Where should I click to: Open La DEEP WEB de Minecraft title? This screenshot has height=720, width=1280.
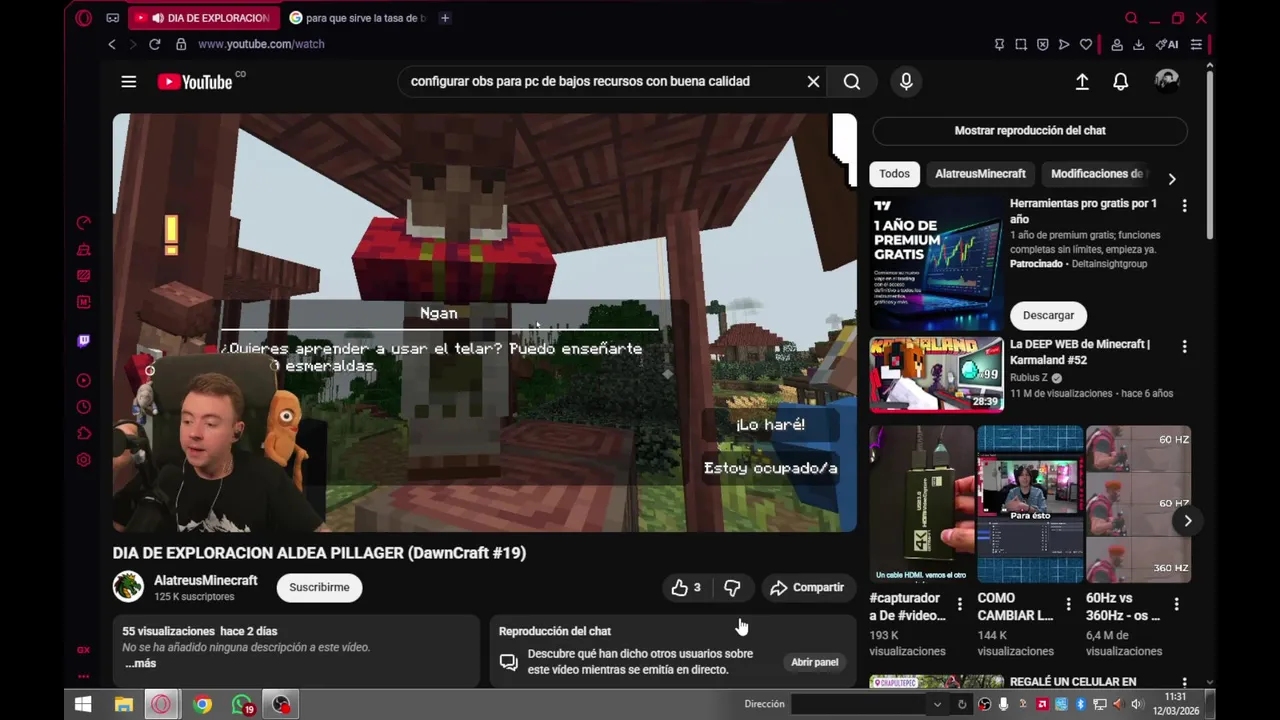[1080, 352]
